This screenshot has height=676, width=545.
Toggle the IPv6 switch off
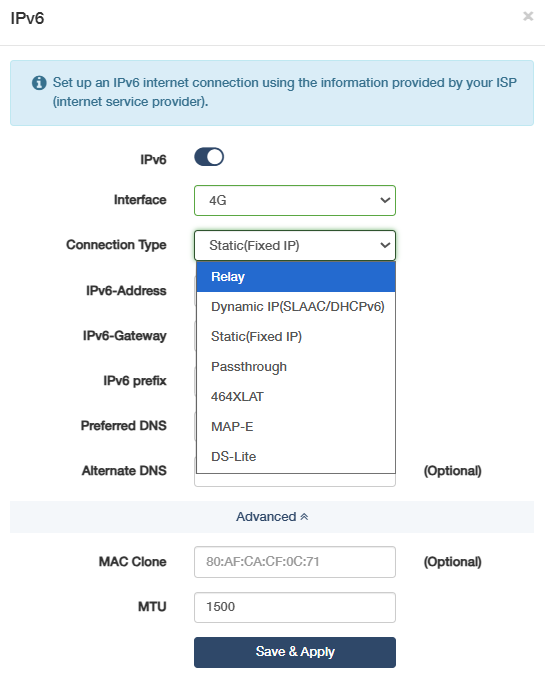coord(209,157)
